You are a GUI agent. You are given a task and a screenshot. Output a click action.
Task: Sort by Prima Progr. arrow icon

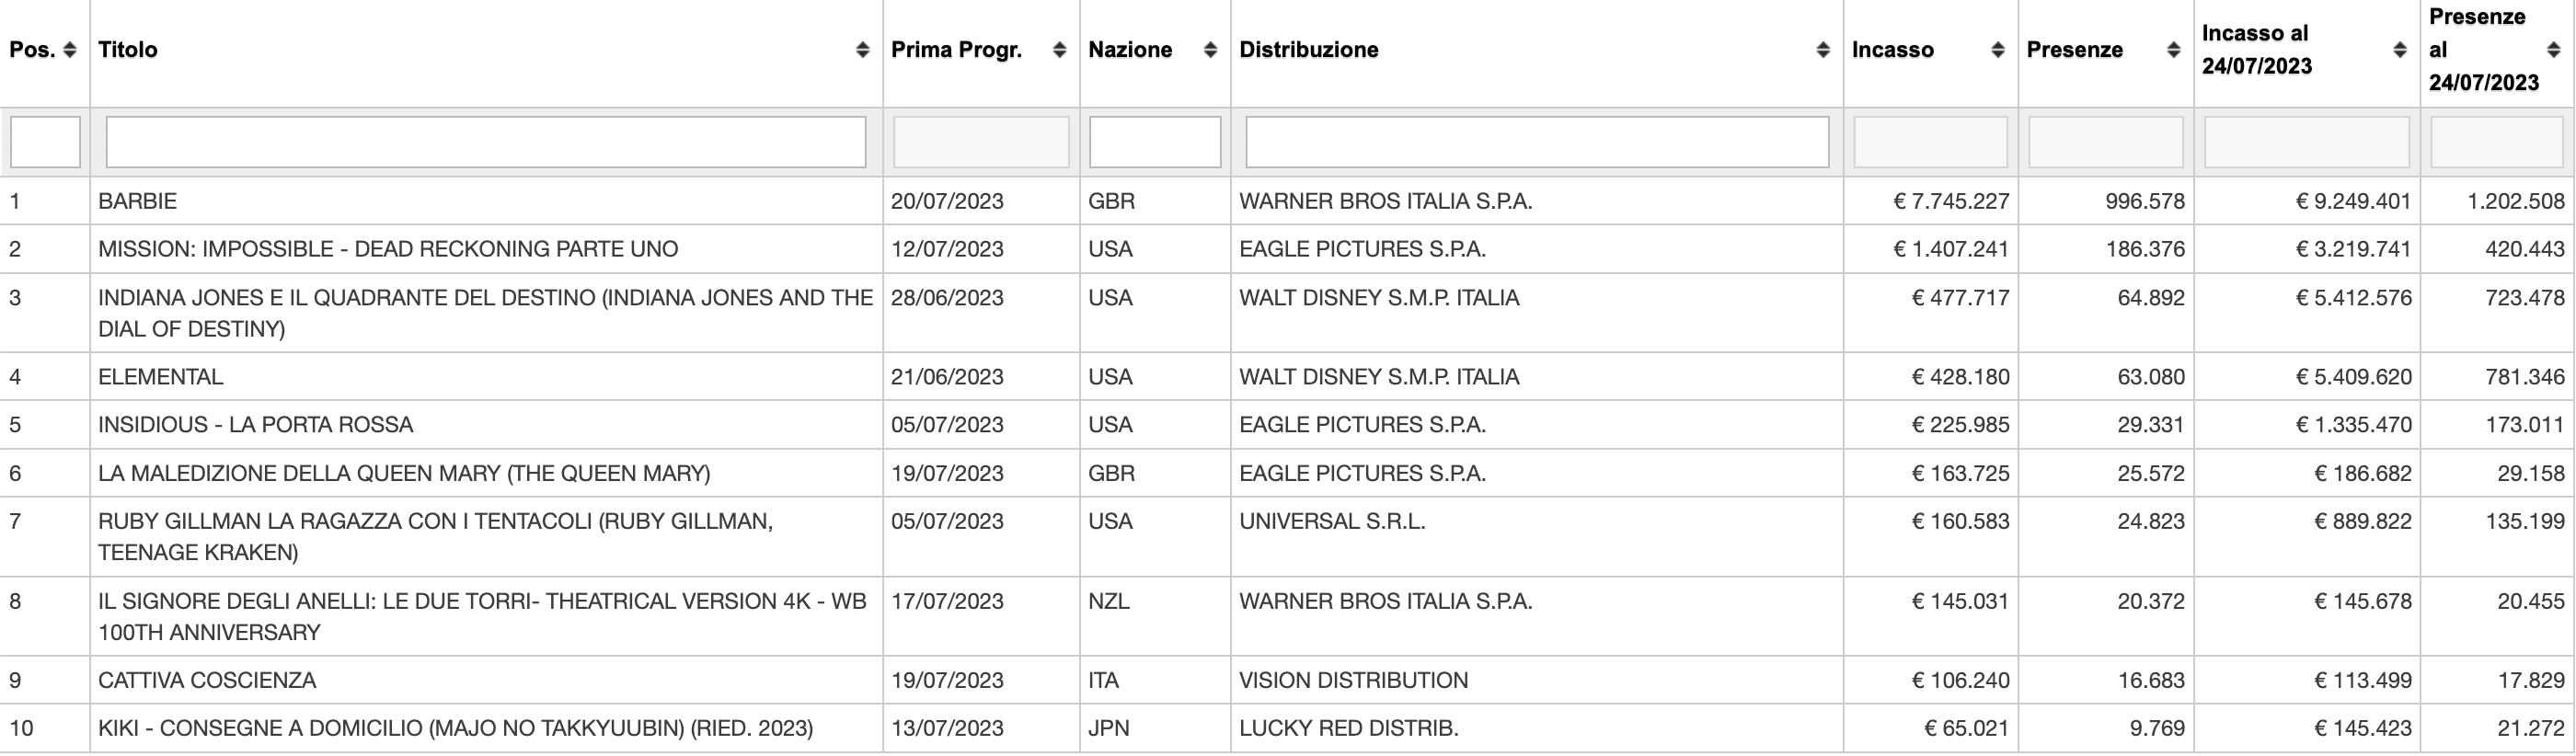click(x=1059, y=50)
